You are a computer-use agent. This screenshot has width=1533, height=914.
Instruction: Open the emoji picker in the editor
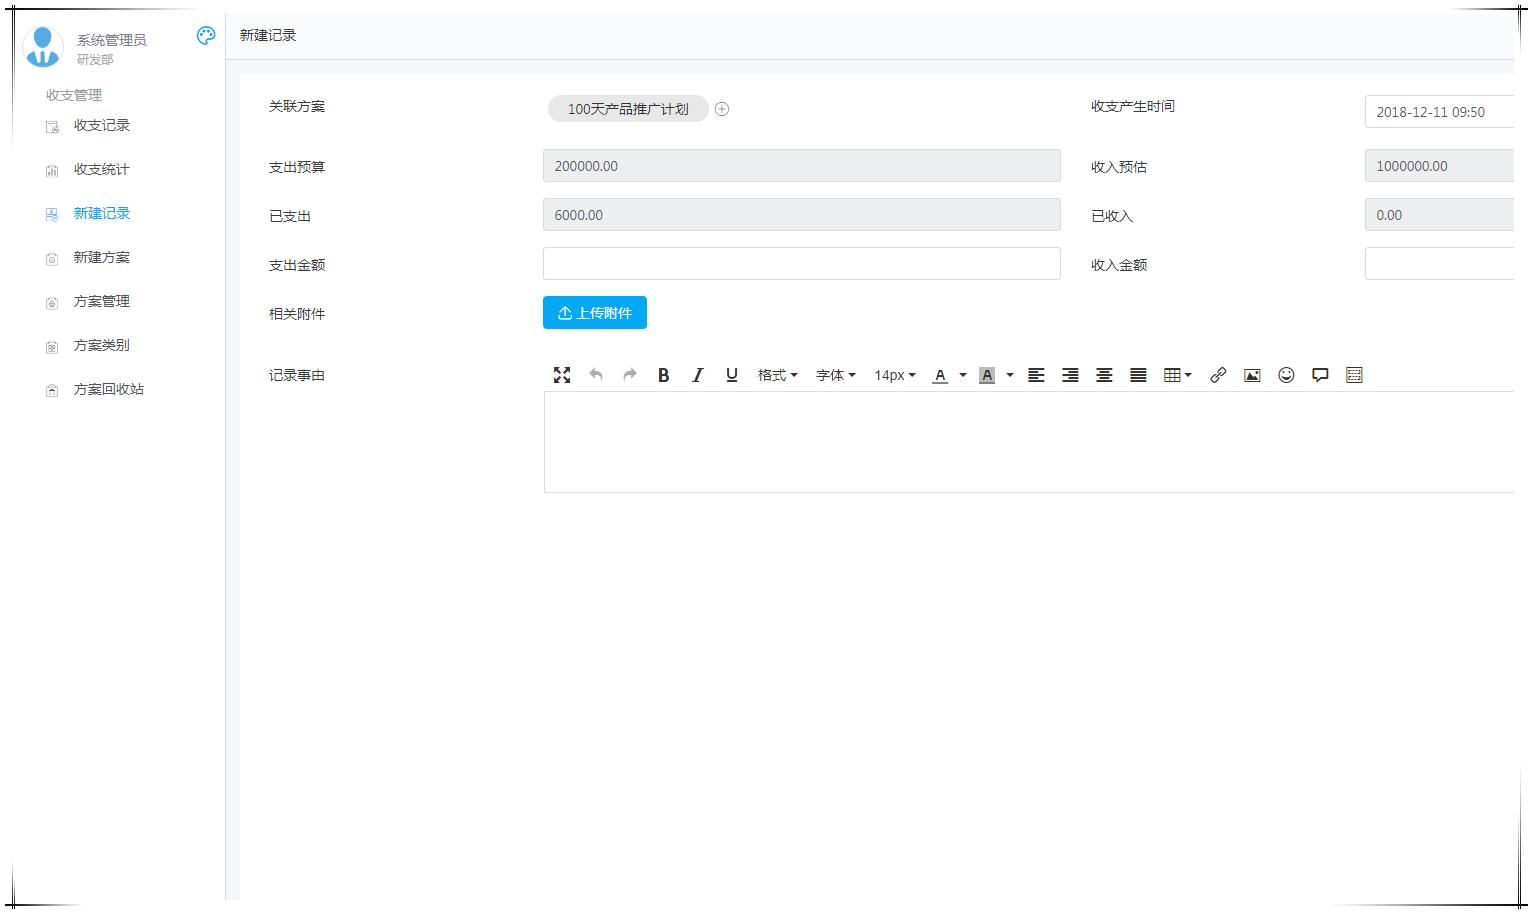click(x=1286, y=375)
